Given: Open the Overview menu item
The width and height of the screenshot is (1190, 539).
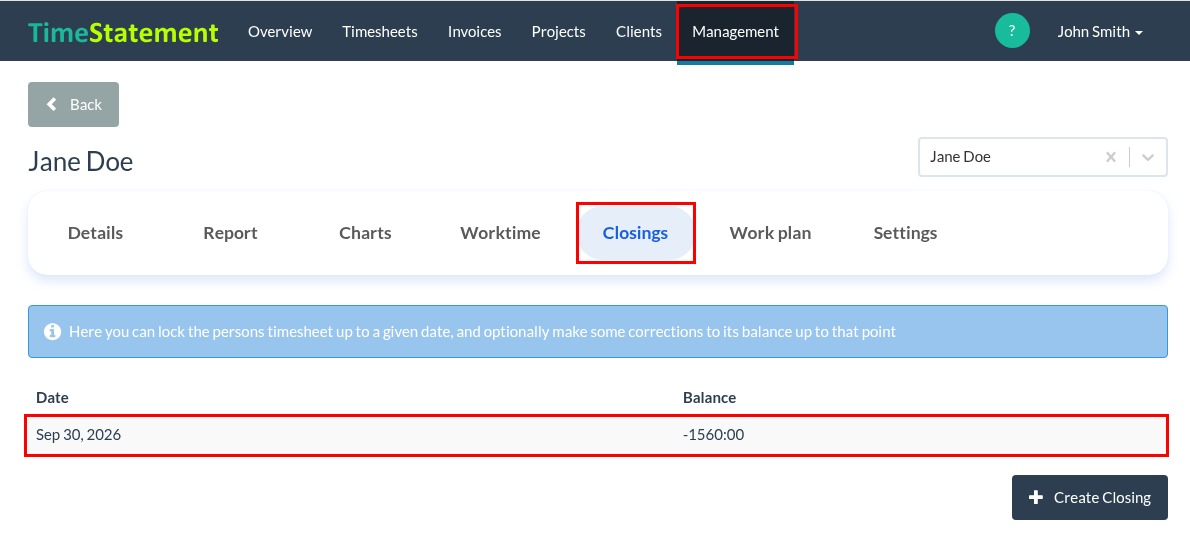Looking at the screenshot, I should [x=280, y=32].
